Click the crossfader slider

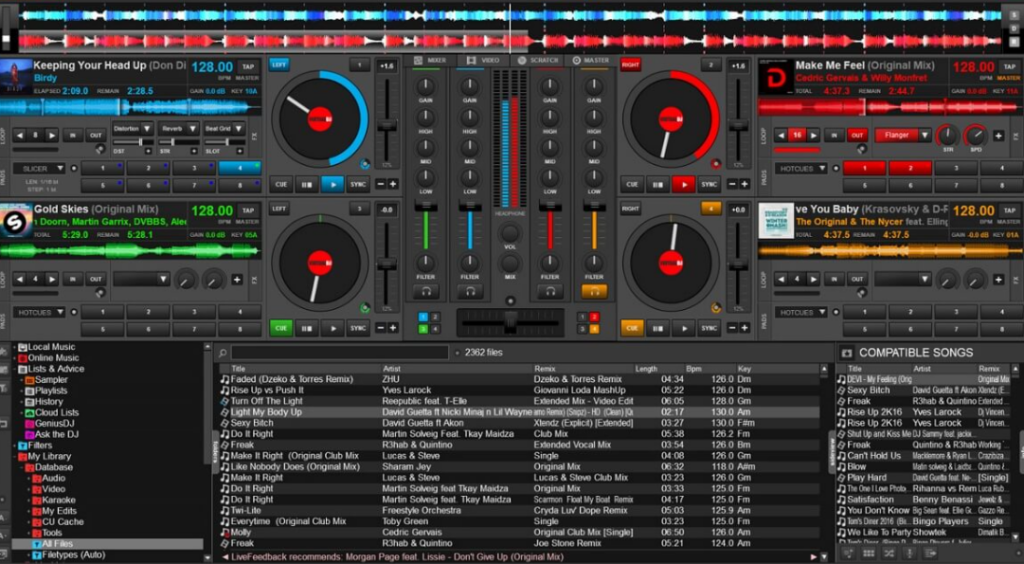coord(510,322)
